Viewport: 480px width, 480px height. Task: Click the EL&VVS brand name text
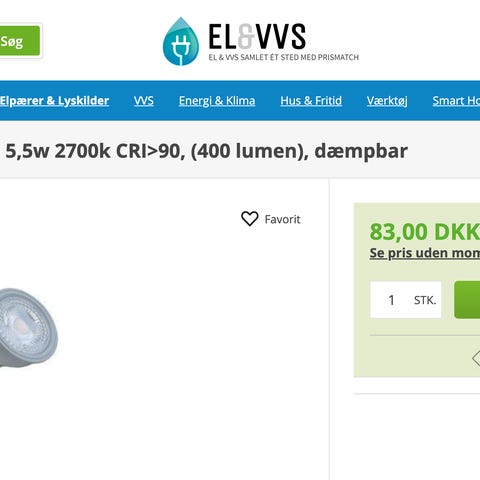pyautogui.click(x=257, y=37)
